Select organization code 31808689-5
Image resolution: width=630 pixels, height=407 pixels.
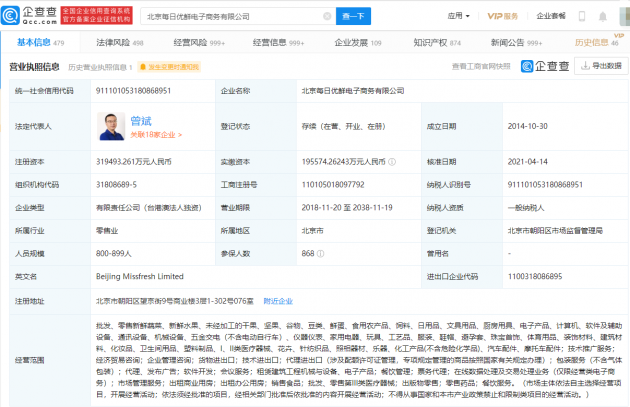[x=116, y=184]
